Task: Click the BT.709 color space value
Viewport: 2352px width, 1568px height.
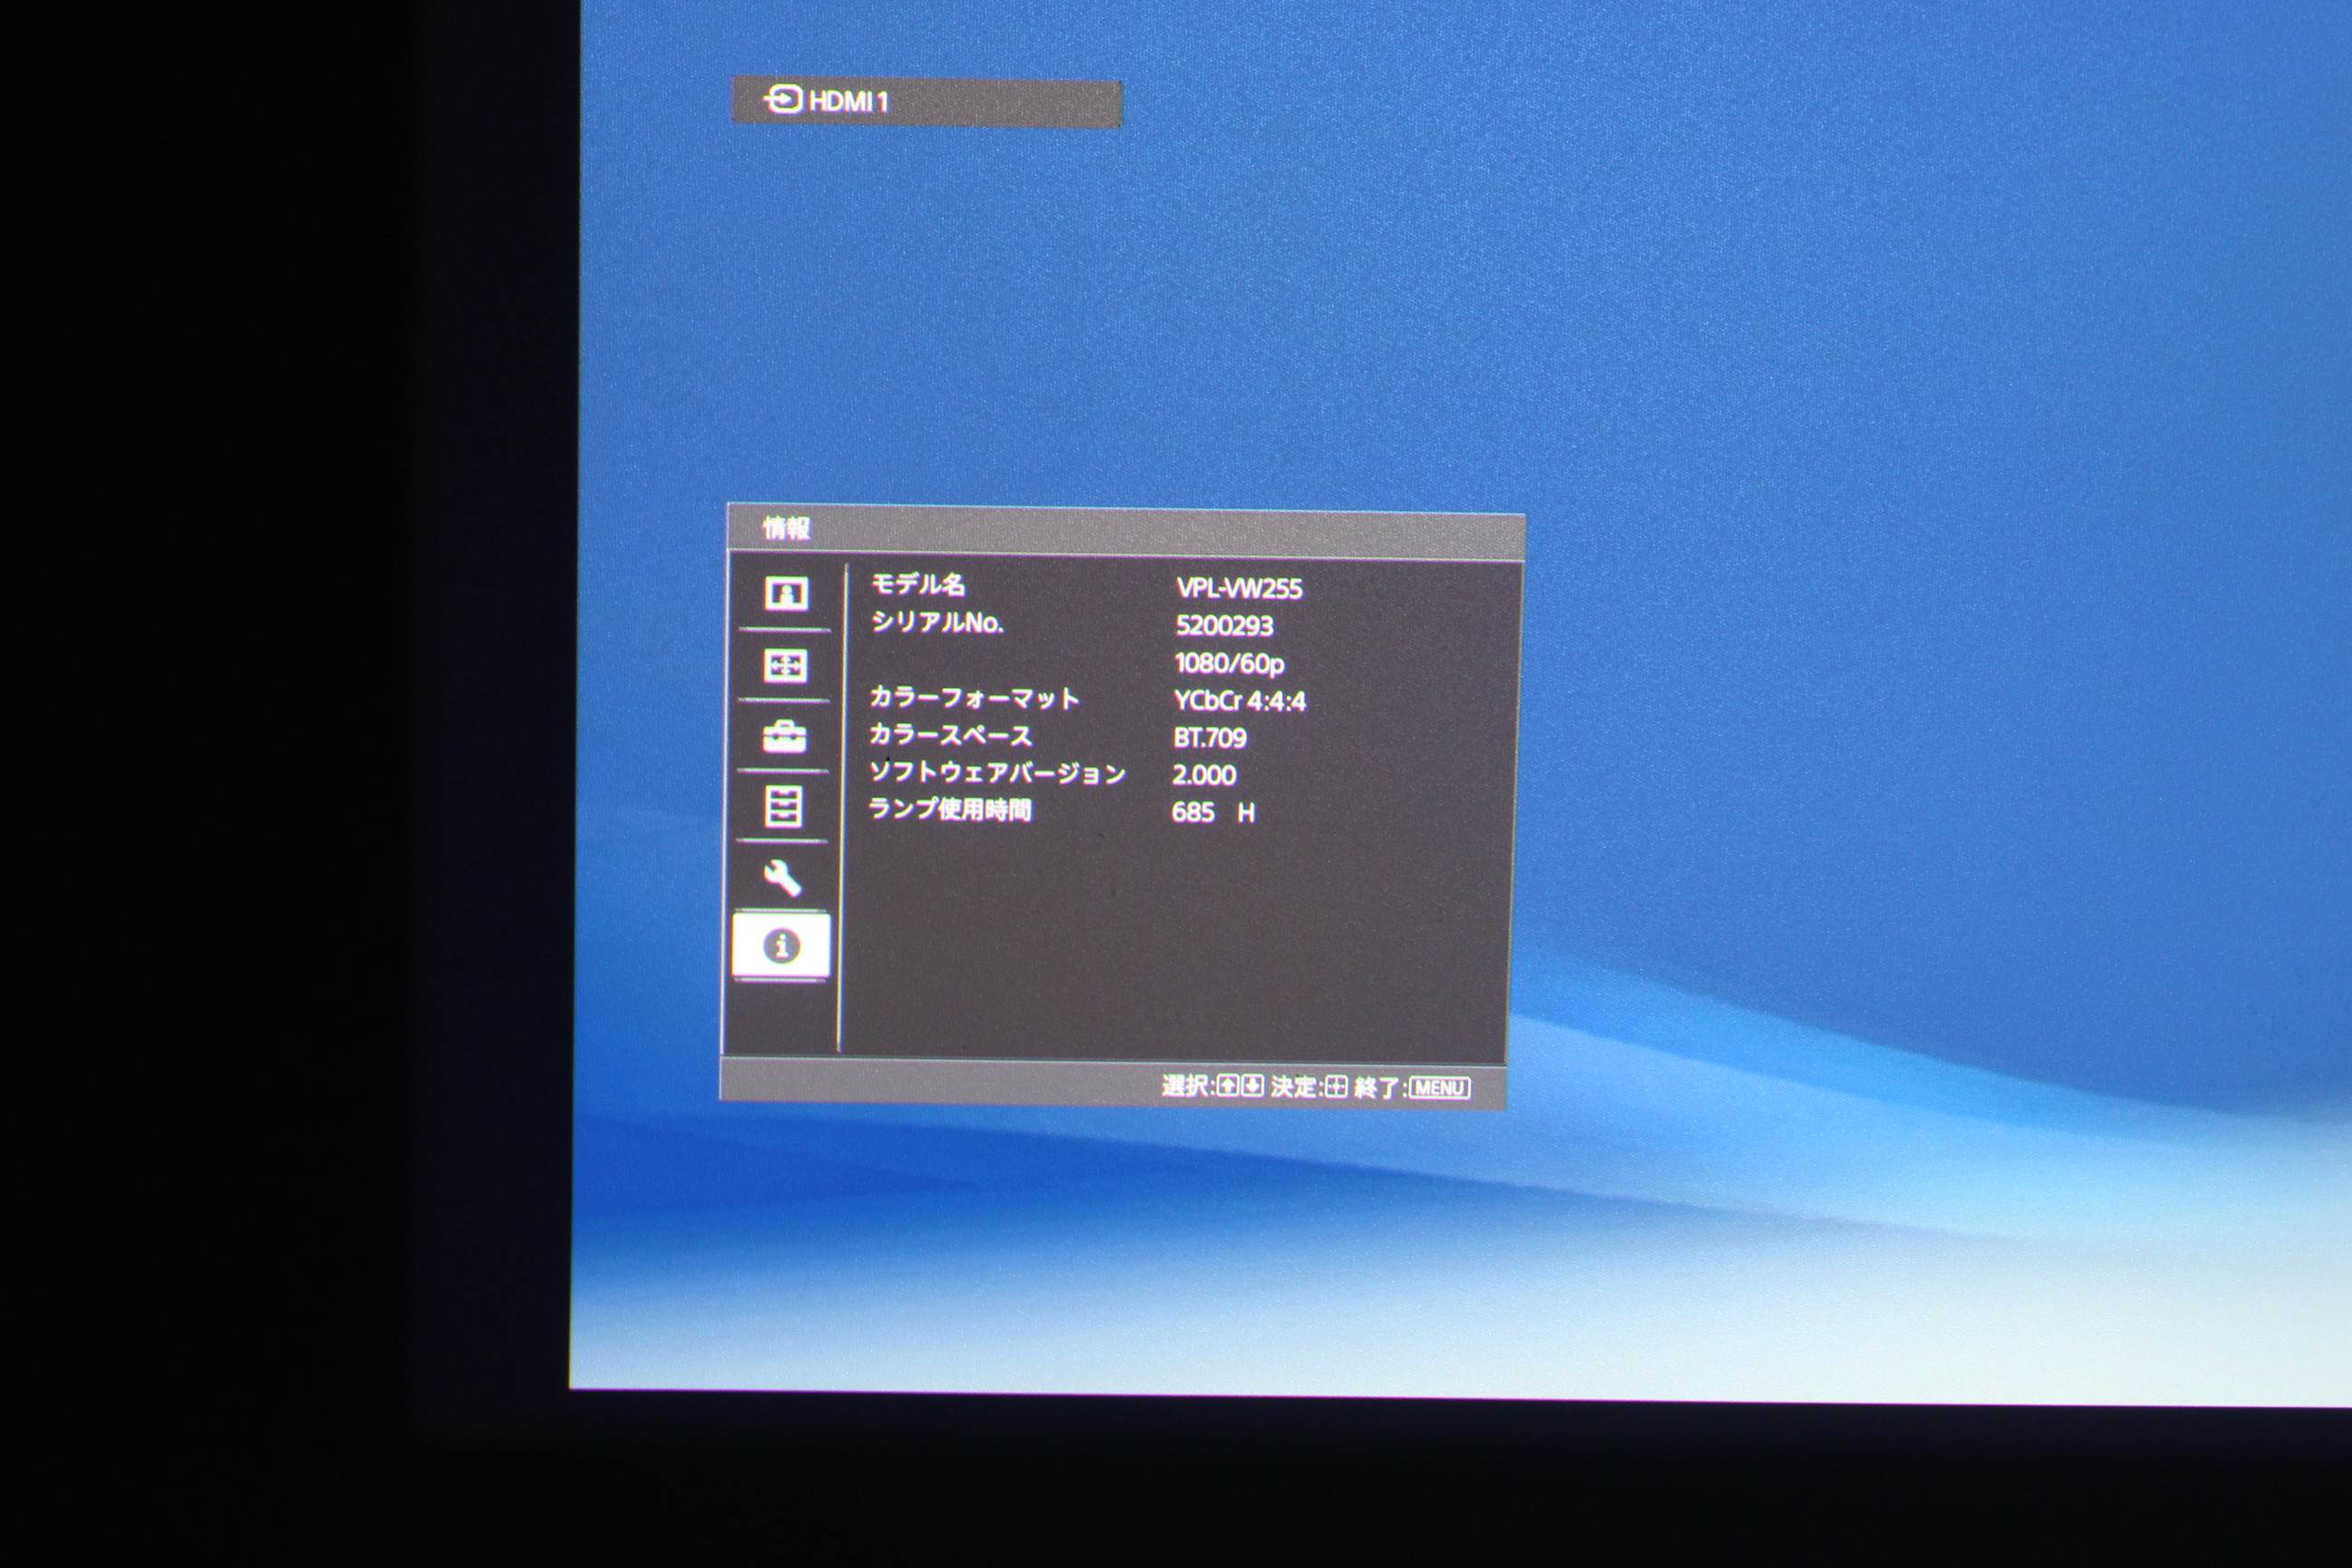Action: point(1210,738)
